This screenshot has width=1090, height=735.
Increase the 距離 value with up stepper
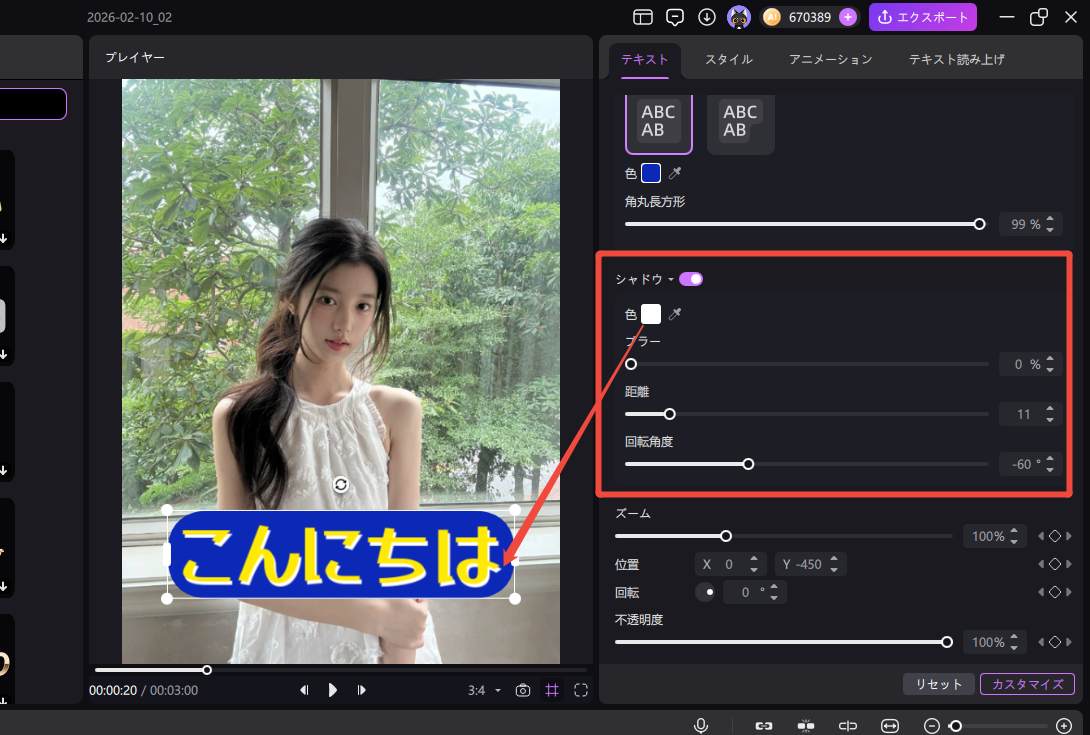(1050, 409)
